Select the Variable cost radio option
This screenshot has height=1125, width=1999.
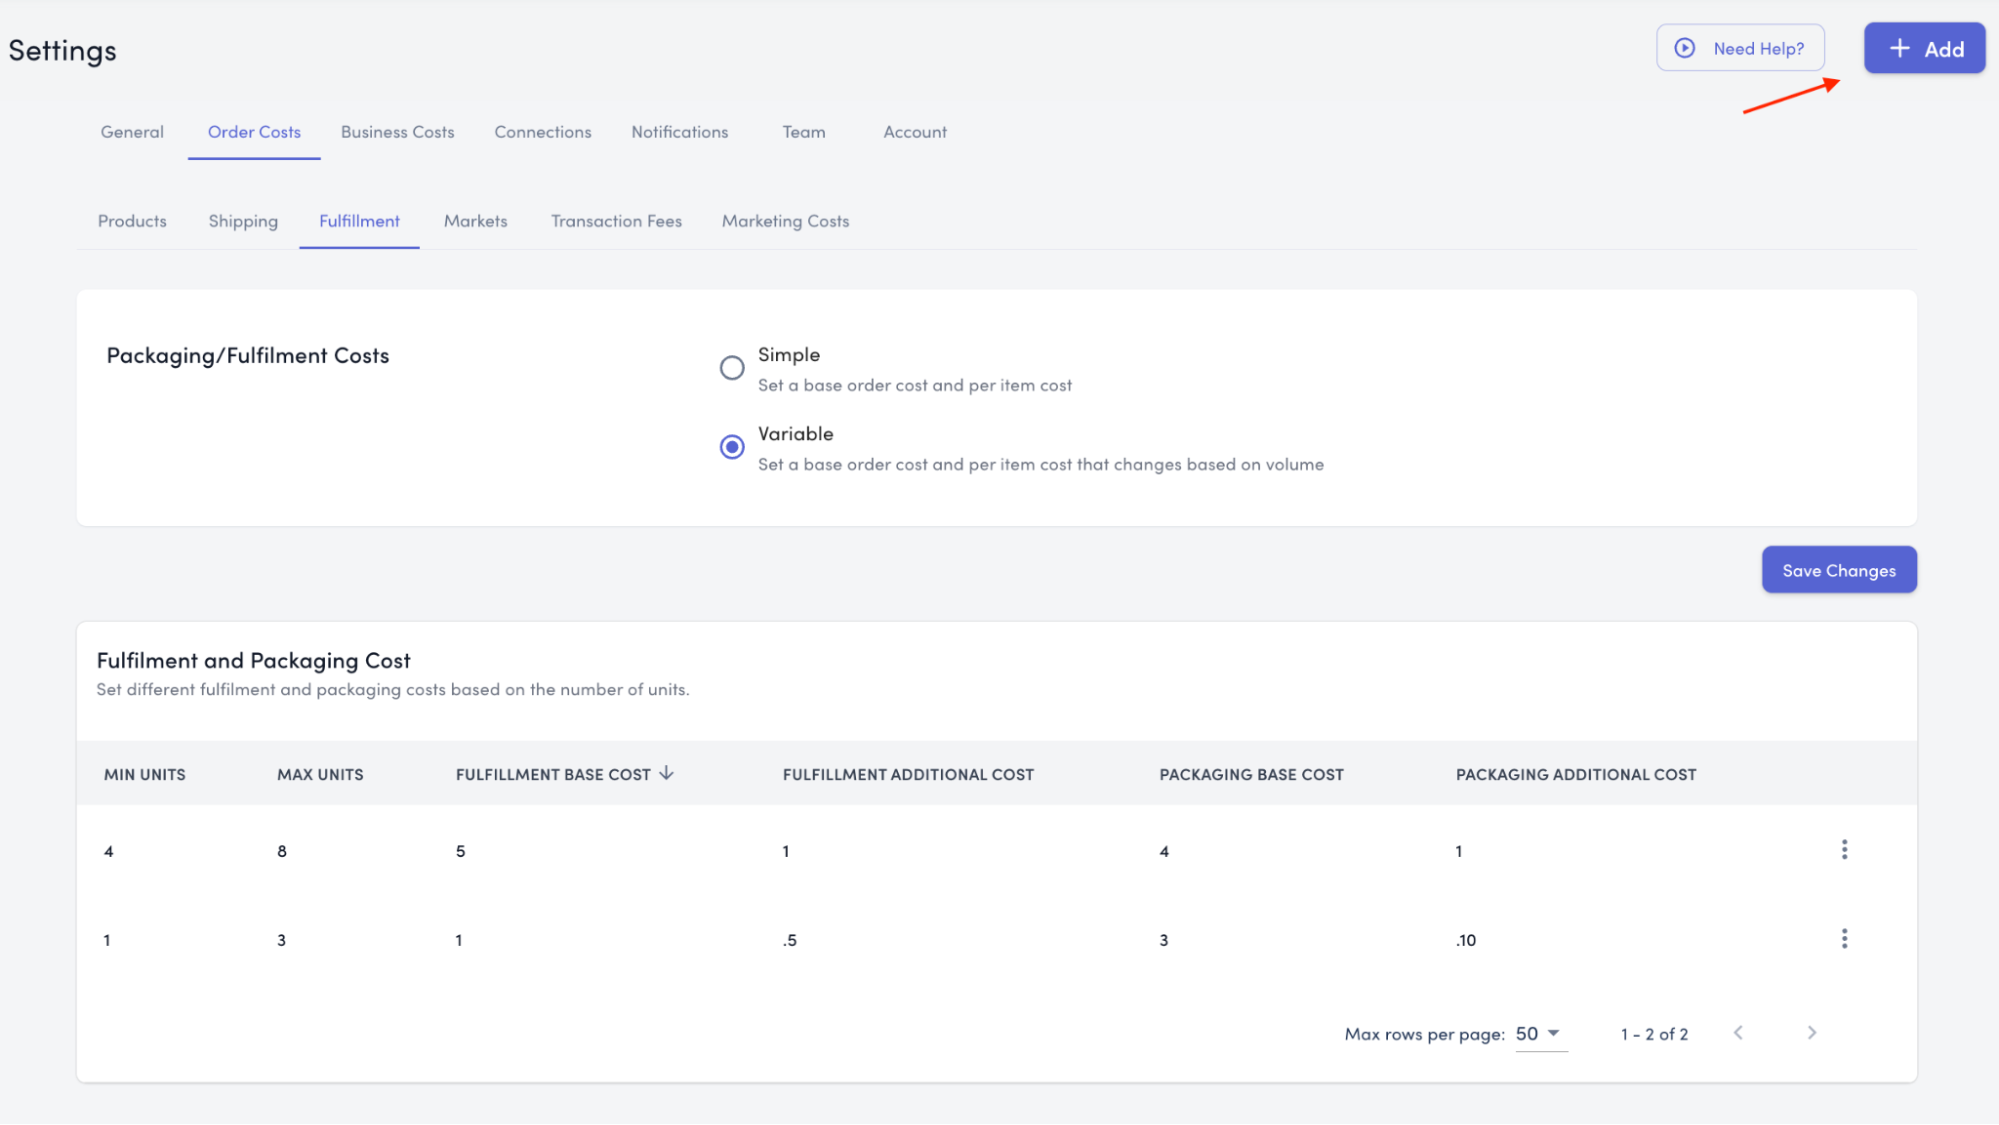point(732,447)
